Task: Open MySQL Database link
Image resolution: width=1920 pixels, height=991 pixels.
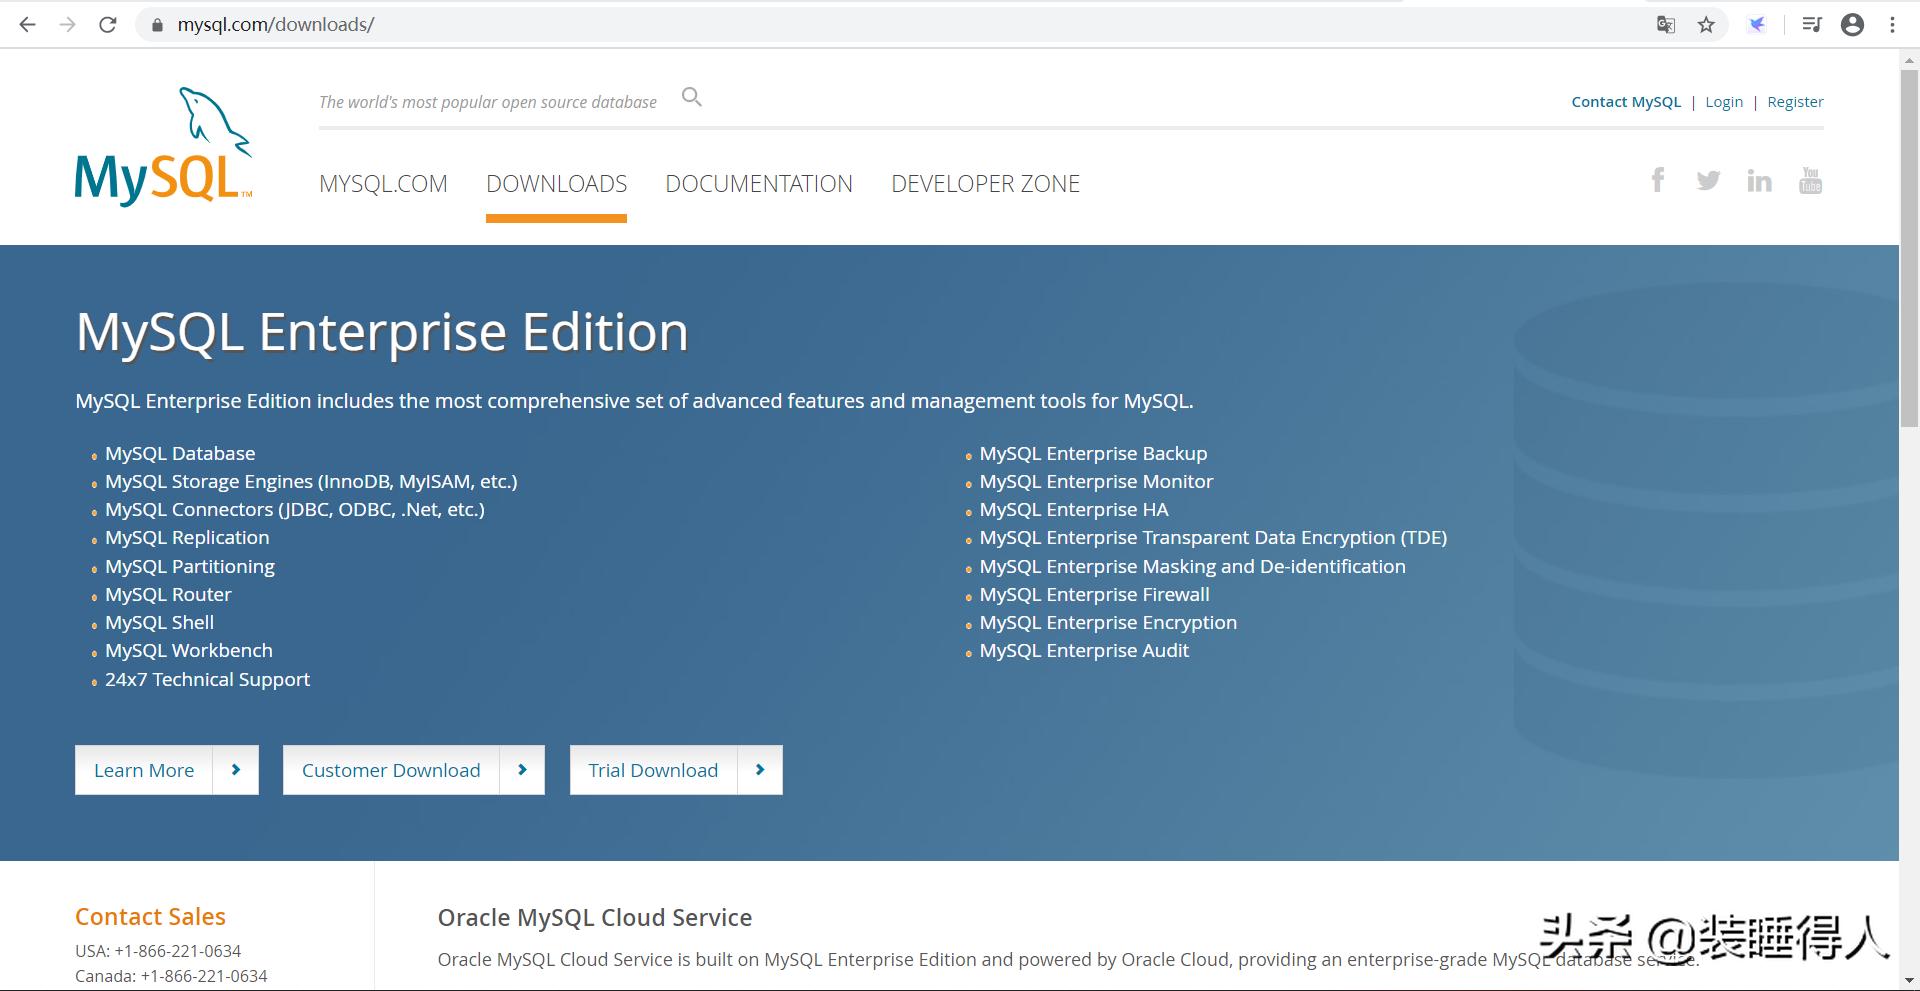Action: [x=180, y=453]
